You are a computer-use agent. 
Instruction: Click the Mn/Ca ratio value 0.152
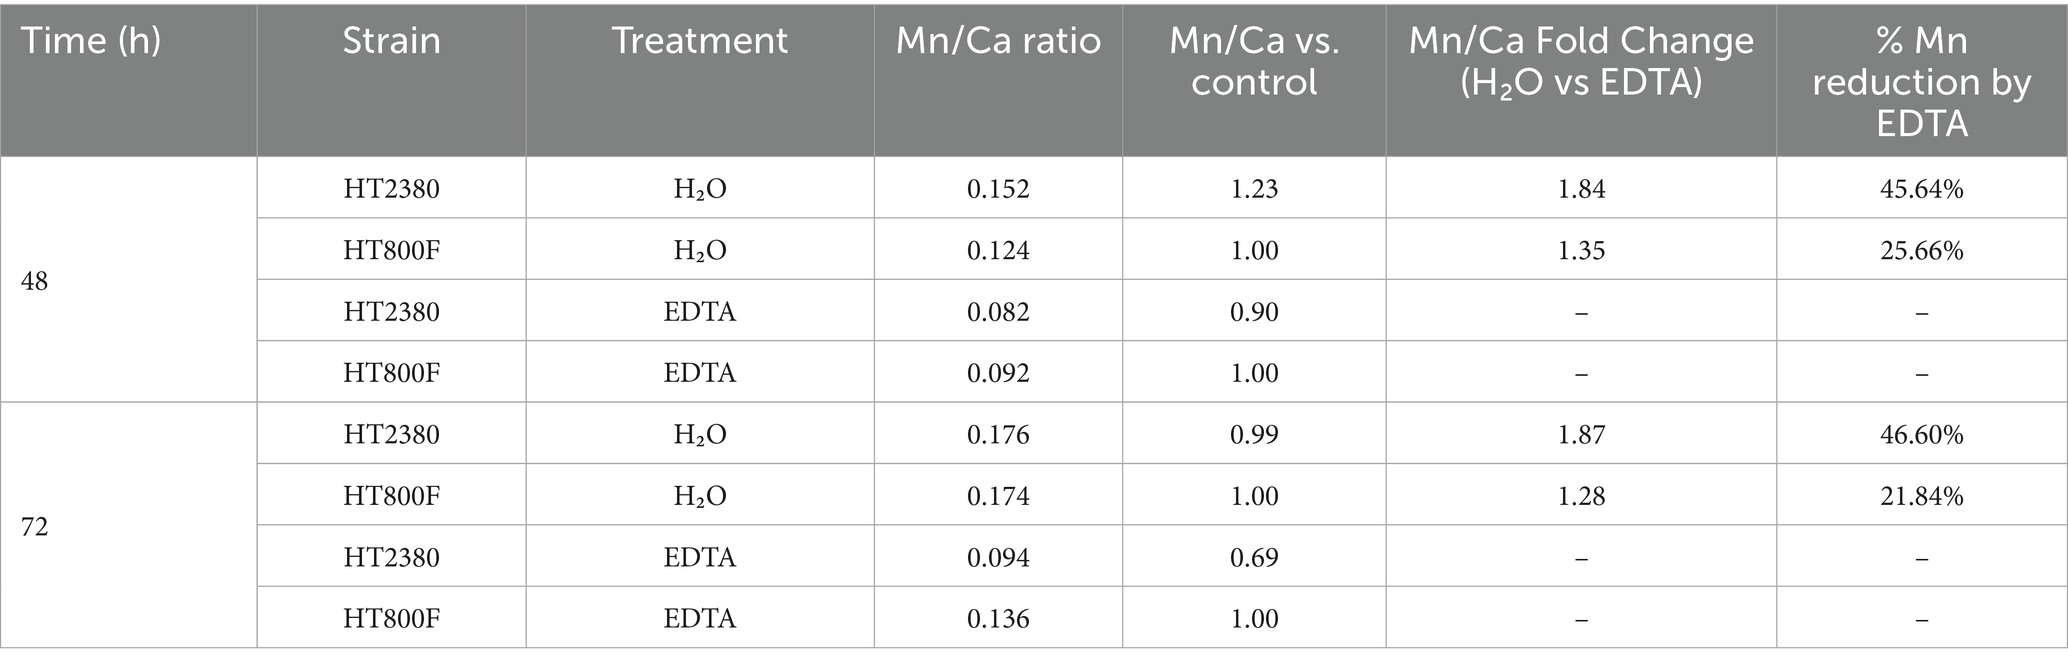click(x=998, y=189)
